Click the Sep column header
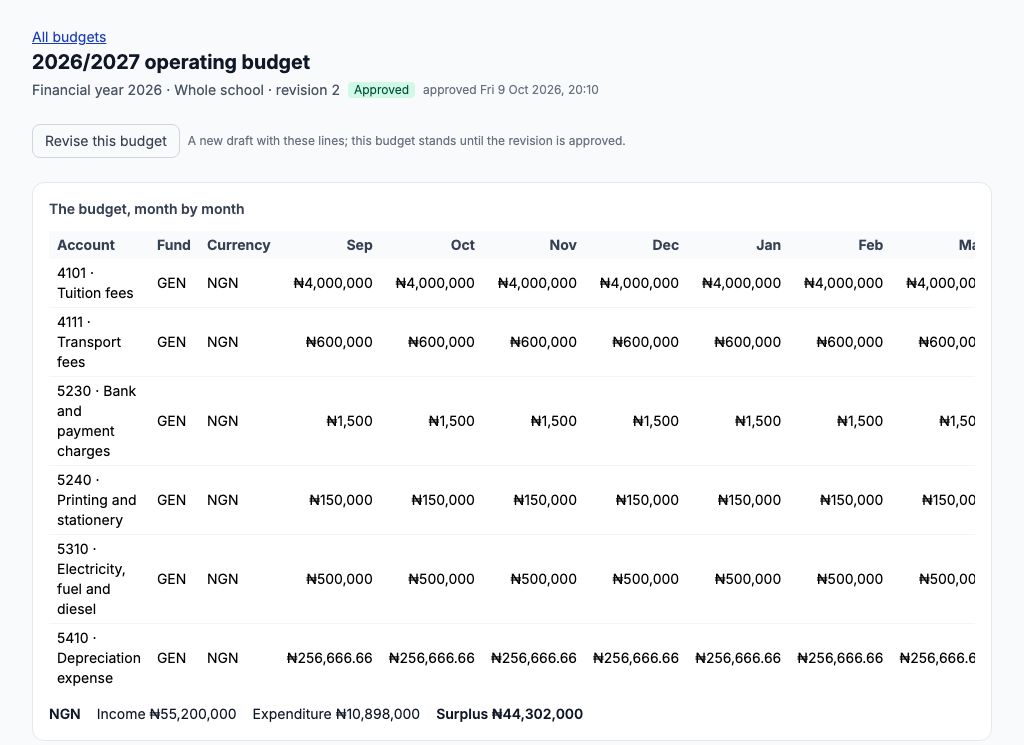Image resolution: width=1024 pixels, height=745 pixels. coord(359,245)
